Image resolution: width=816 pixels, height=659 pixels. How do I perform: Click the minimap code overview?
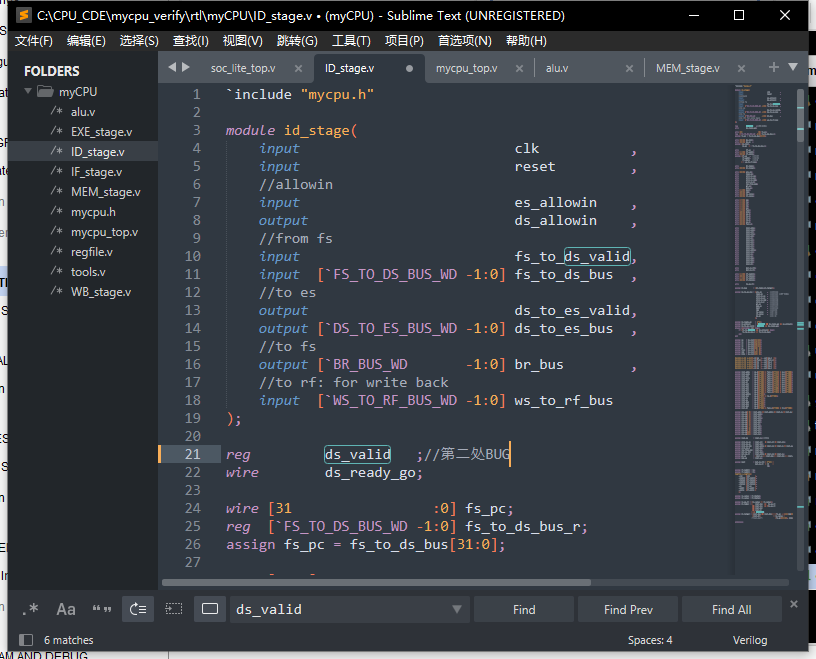(x=763, y=302)
